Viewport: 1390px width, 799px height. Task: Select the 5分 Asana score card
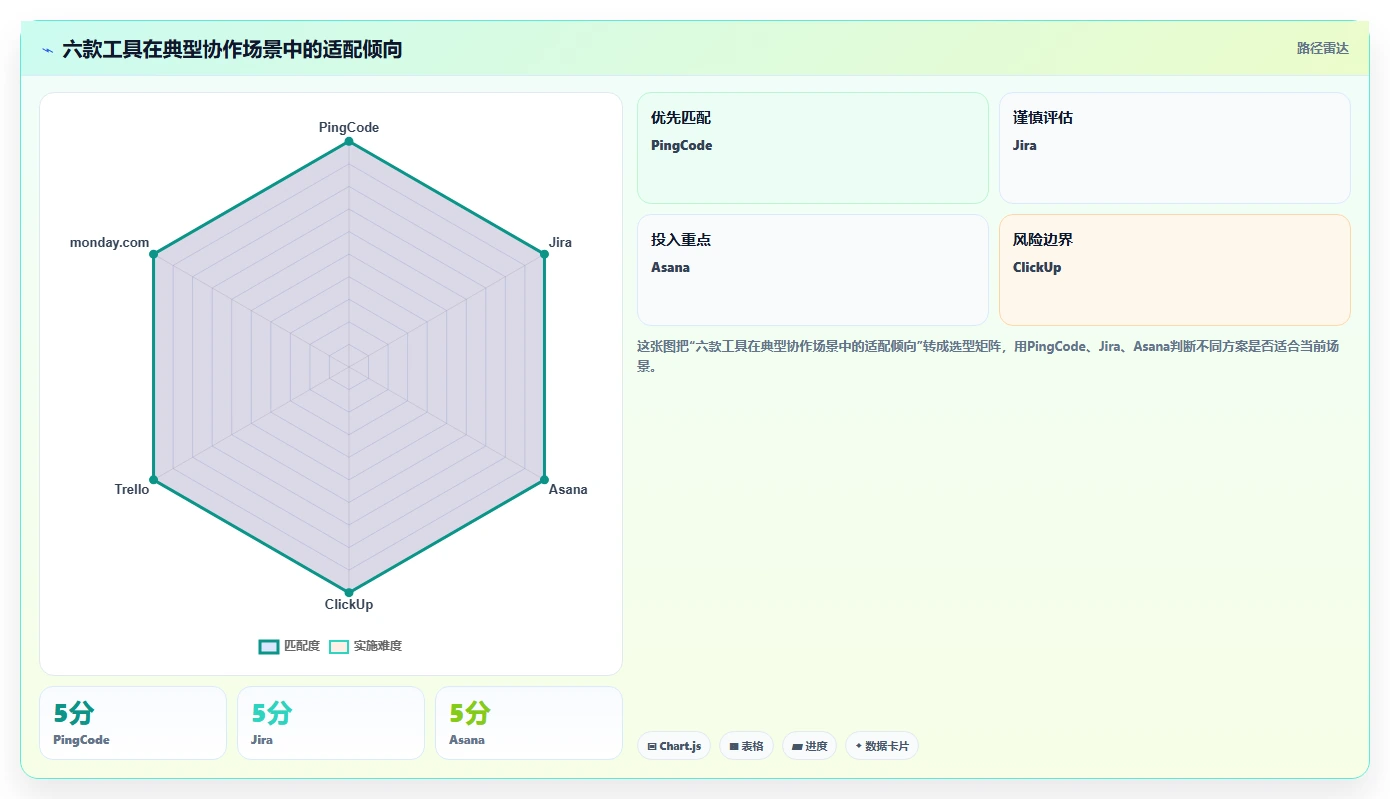(x=529, y=723)
